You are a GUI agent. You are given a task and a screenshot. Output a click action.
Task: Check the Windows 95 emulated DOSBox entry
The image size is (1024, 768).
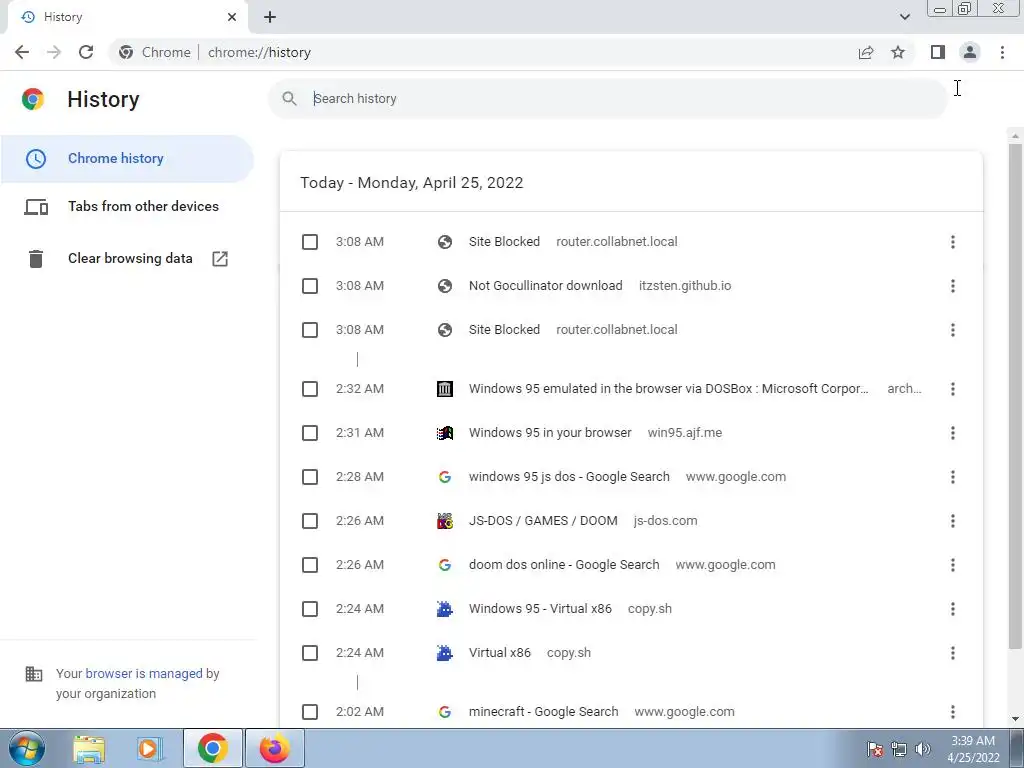pyautogui.click(x=310, y=389)
